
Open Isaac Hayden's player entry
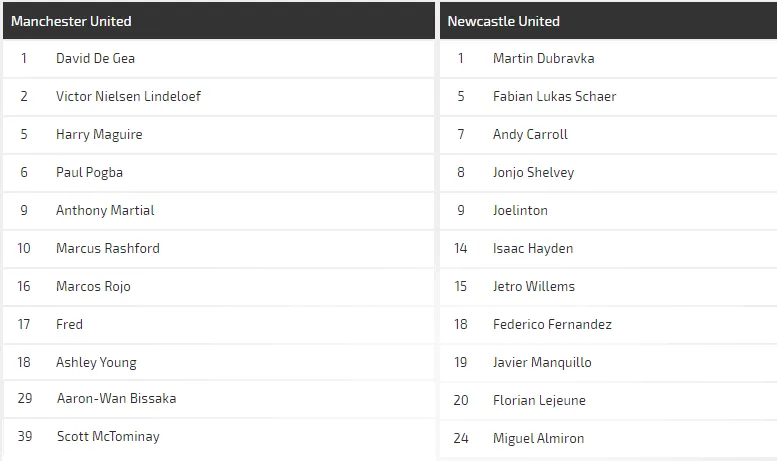click(532, 248)
